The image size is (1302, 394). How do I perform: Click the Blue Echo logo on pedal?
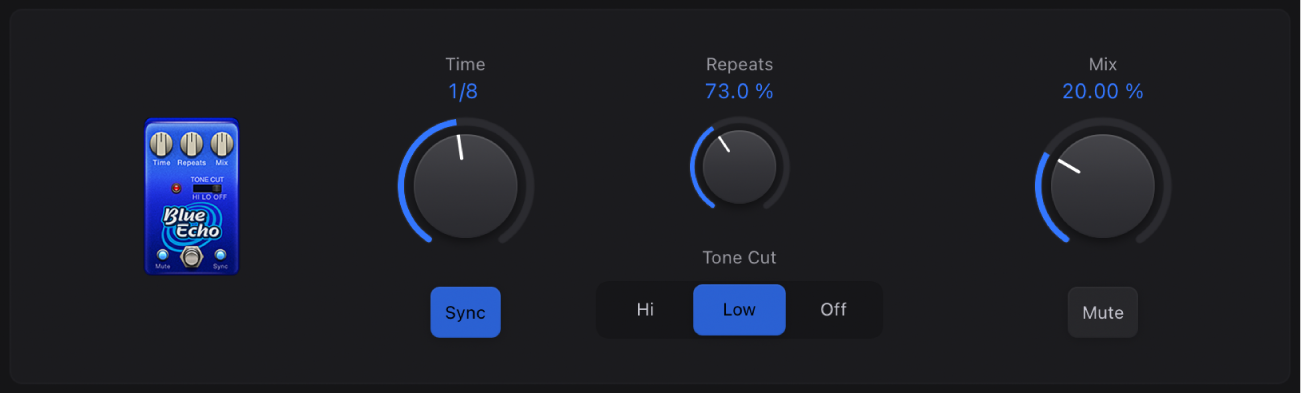pos(192,222)
